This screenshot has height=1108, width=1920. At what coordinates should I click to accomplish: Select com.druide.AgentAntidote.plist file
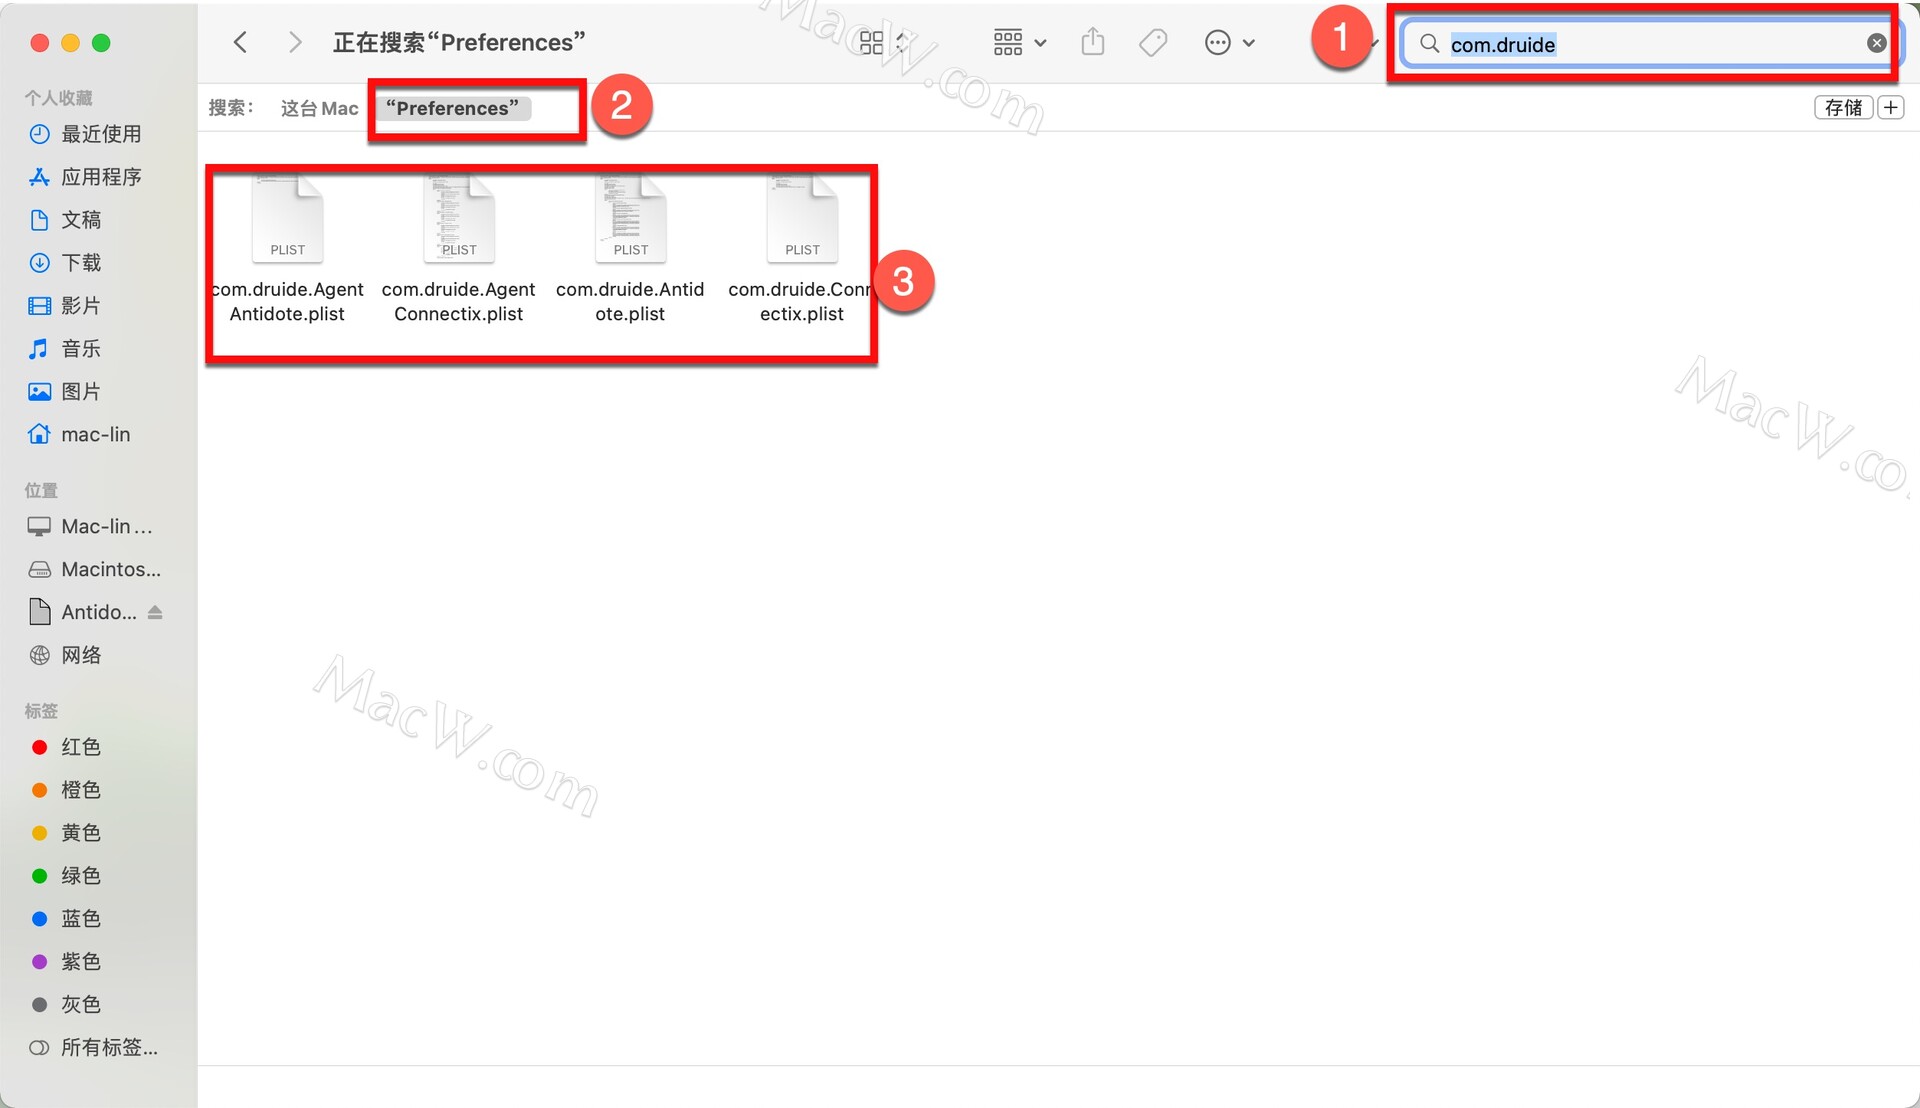point(287,250)
